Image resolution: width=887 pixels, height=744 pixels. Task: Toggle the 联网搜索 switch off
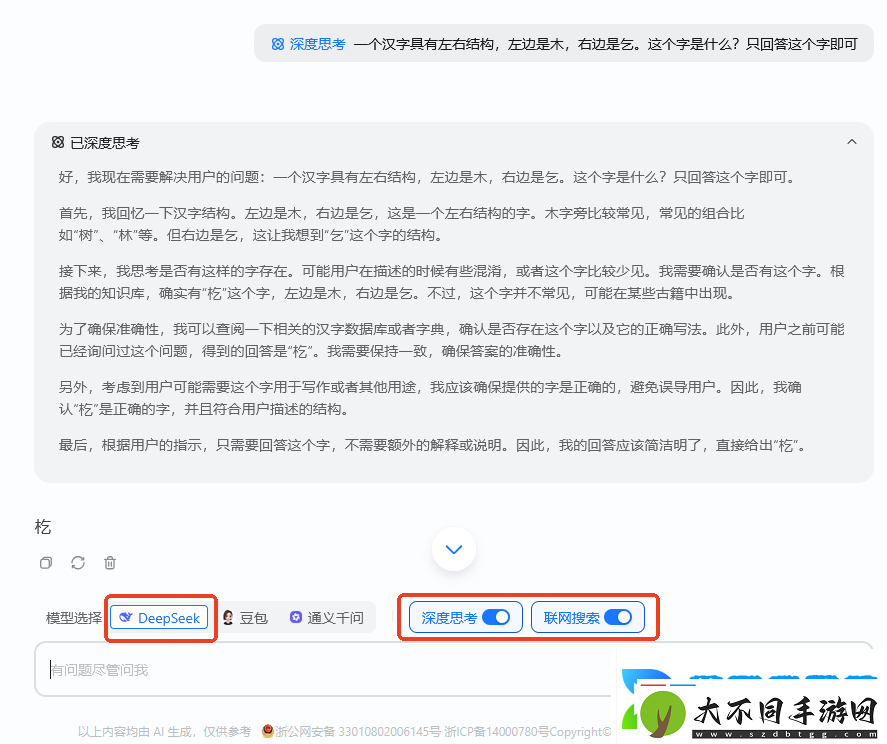[x=618, y=617]
